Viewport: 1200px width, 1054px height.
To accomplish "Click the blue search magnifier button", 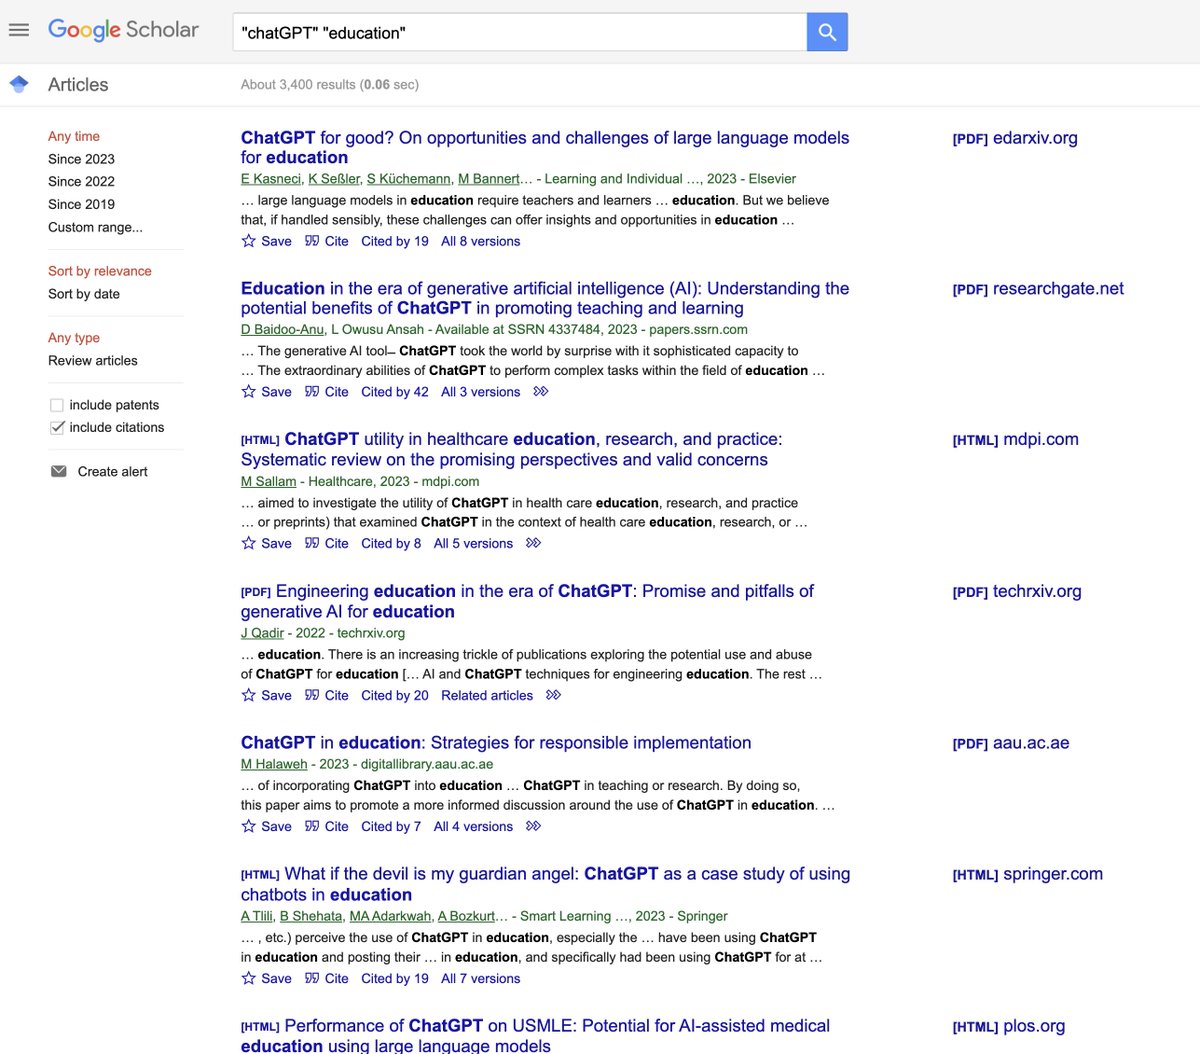I will [x=827, y=32].
